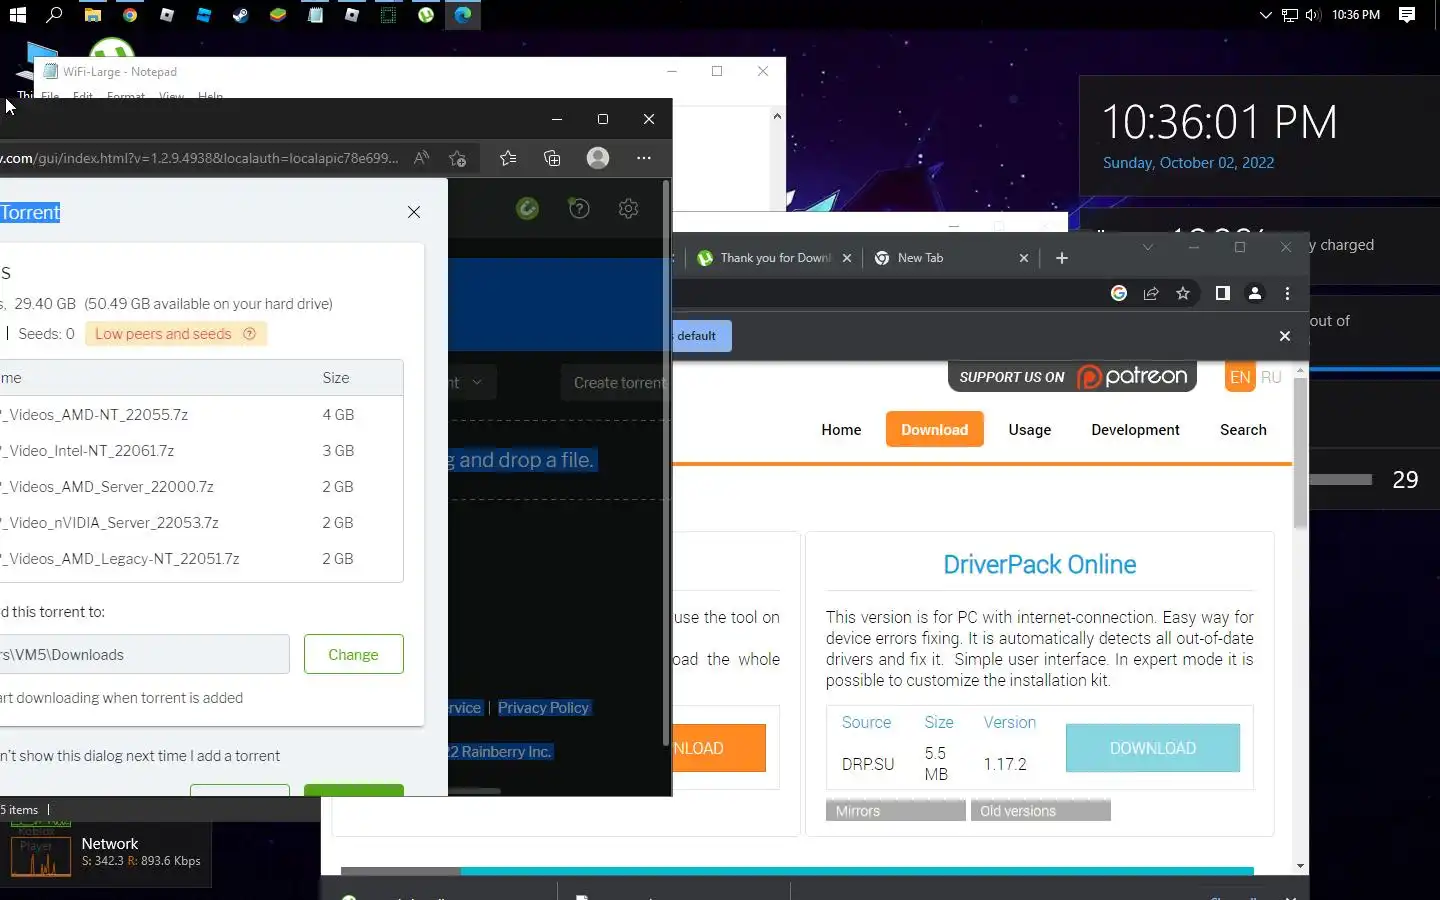Open taskbar search magnifier

coord(54,15)
